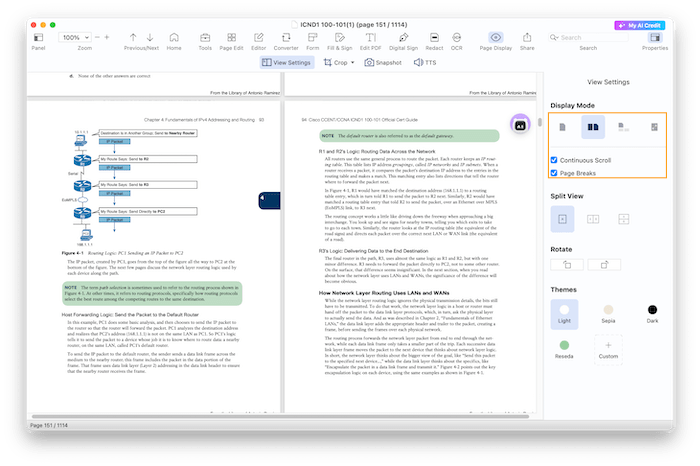Open the Home tab
Viewport: 700px width, 466px height.
coord(174,41)
